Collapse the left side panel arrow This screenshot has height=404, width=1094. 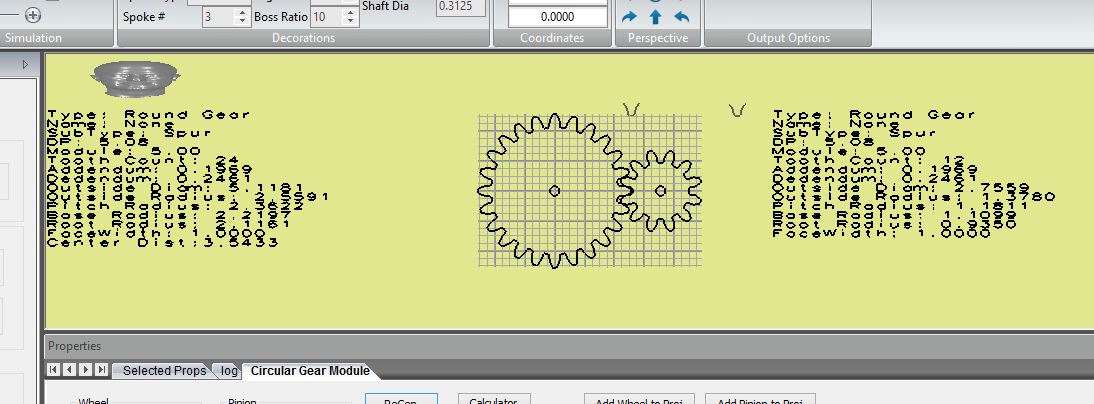(27, 63)
